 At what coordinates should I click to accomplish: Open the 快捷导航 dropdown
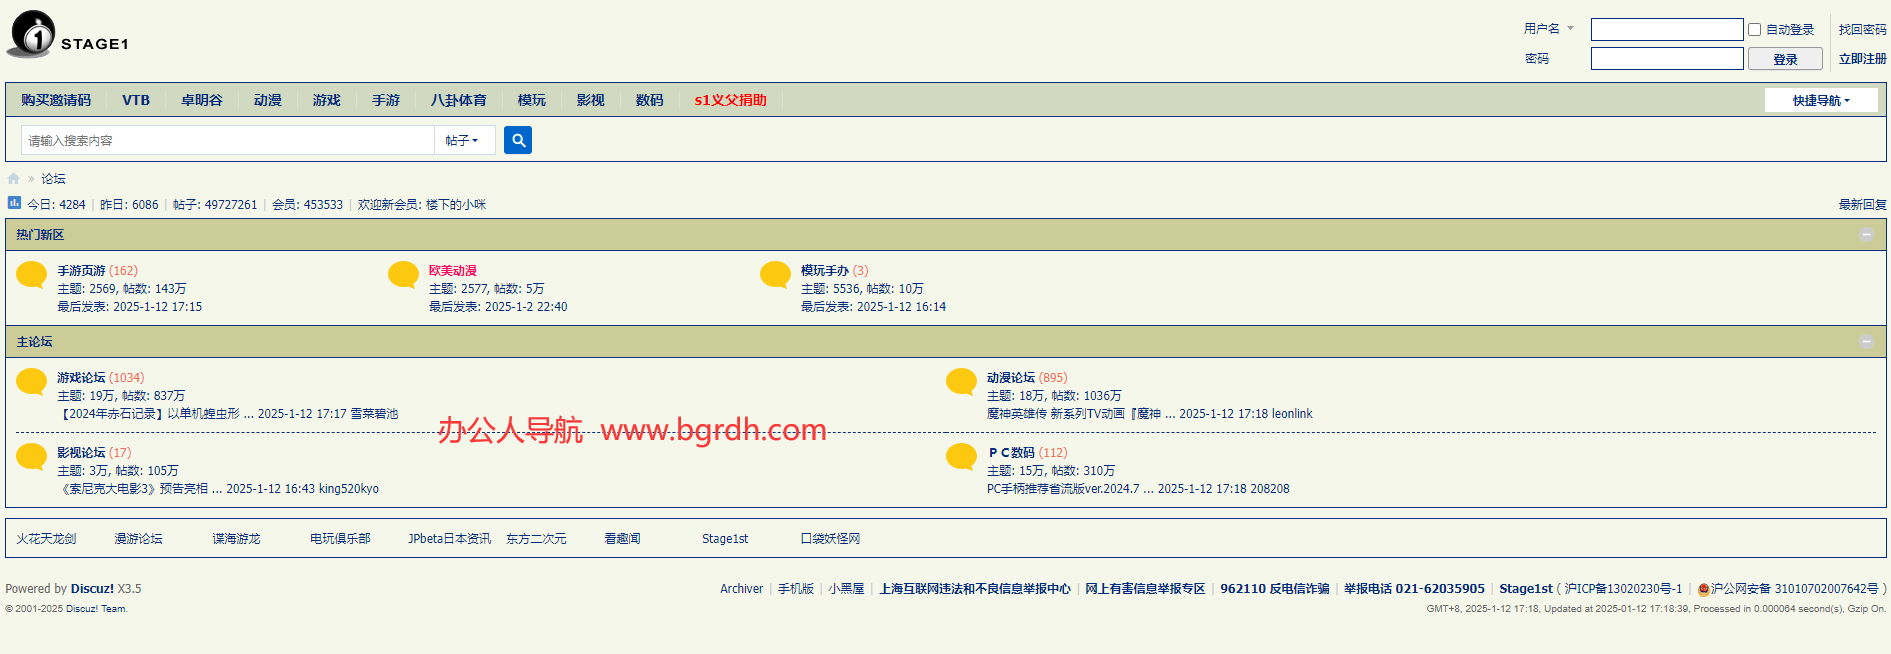click(1820, 100)
